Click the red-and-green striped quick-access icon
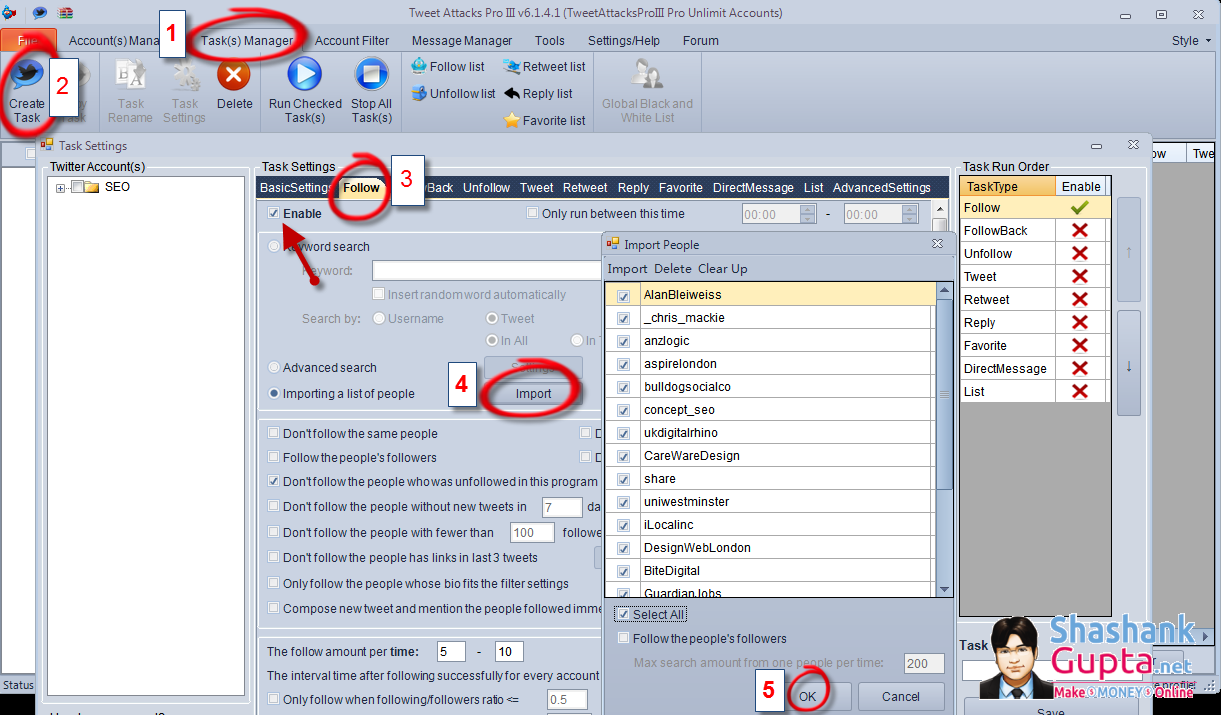The image size is (1221, 715). pos(64,13)
